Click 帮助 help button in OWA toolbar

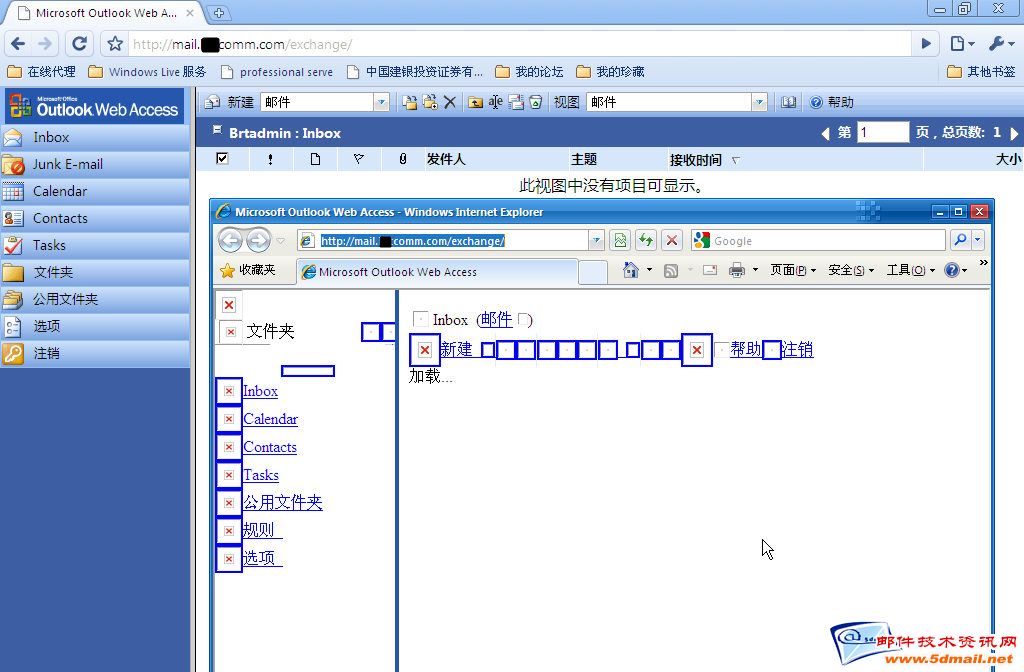pos(831,102)
